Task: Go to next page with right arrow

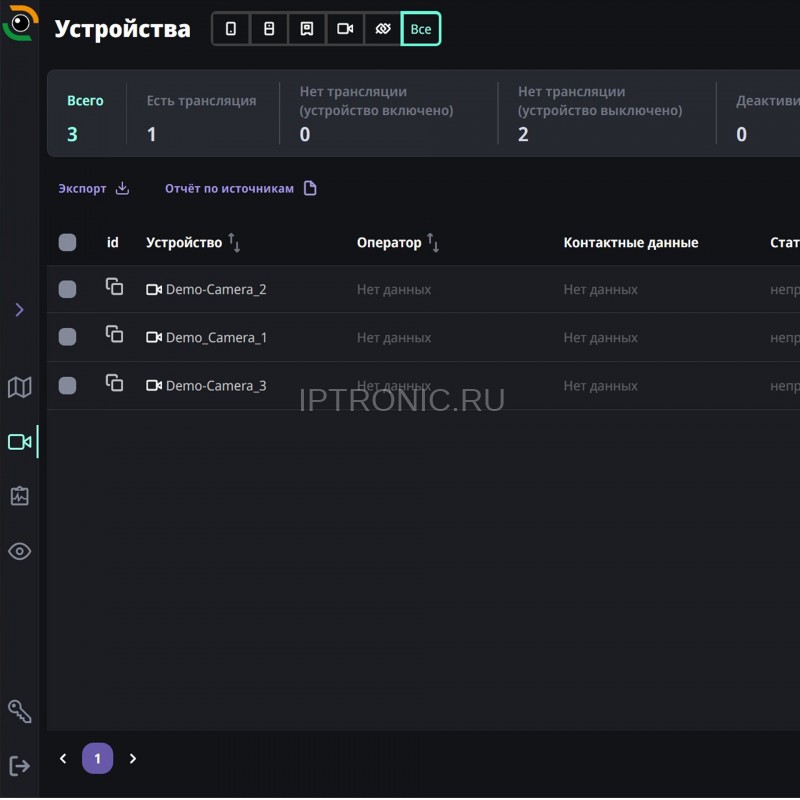Action: [x=133, y=759]
